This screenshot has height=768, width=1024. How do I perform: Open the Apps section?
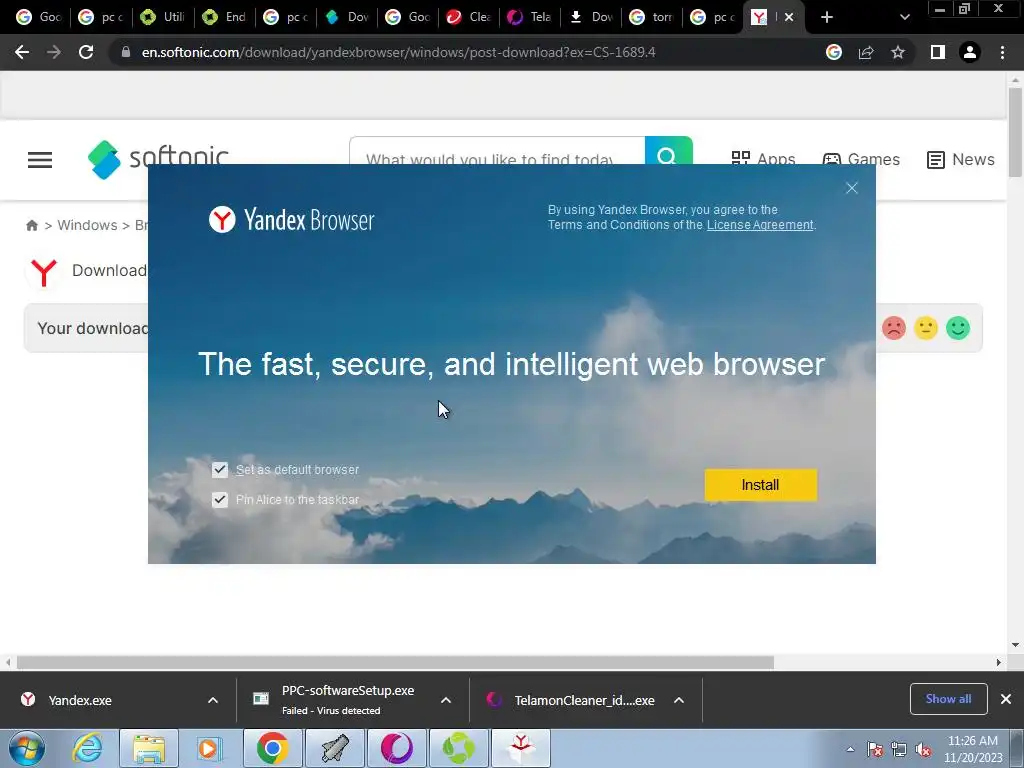coord(763,159)
